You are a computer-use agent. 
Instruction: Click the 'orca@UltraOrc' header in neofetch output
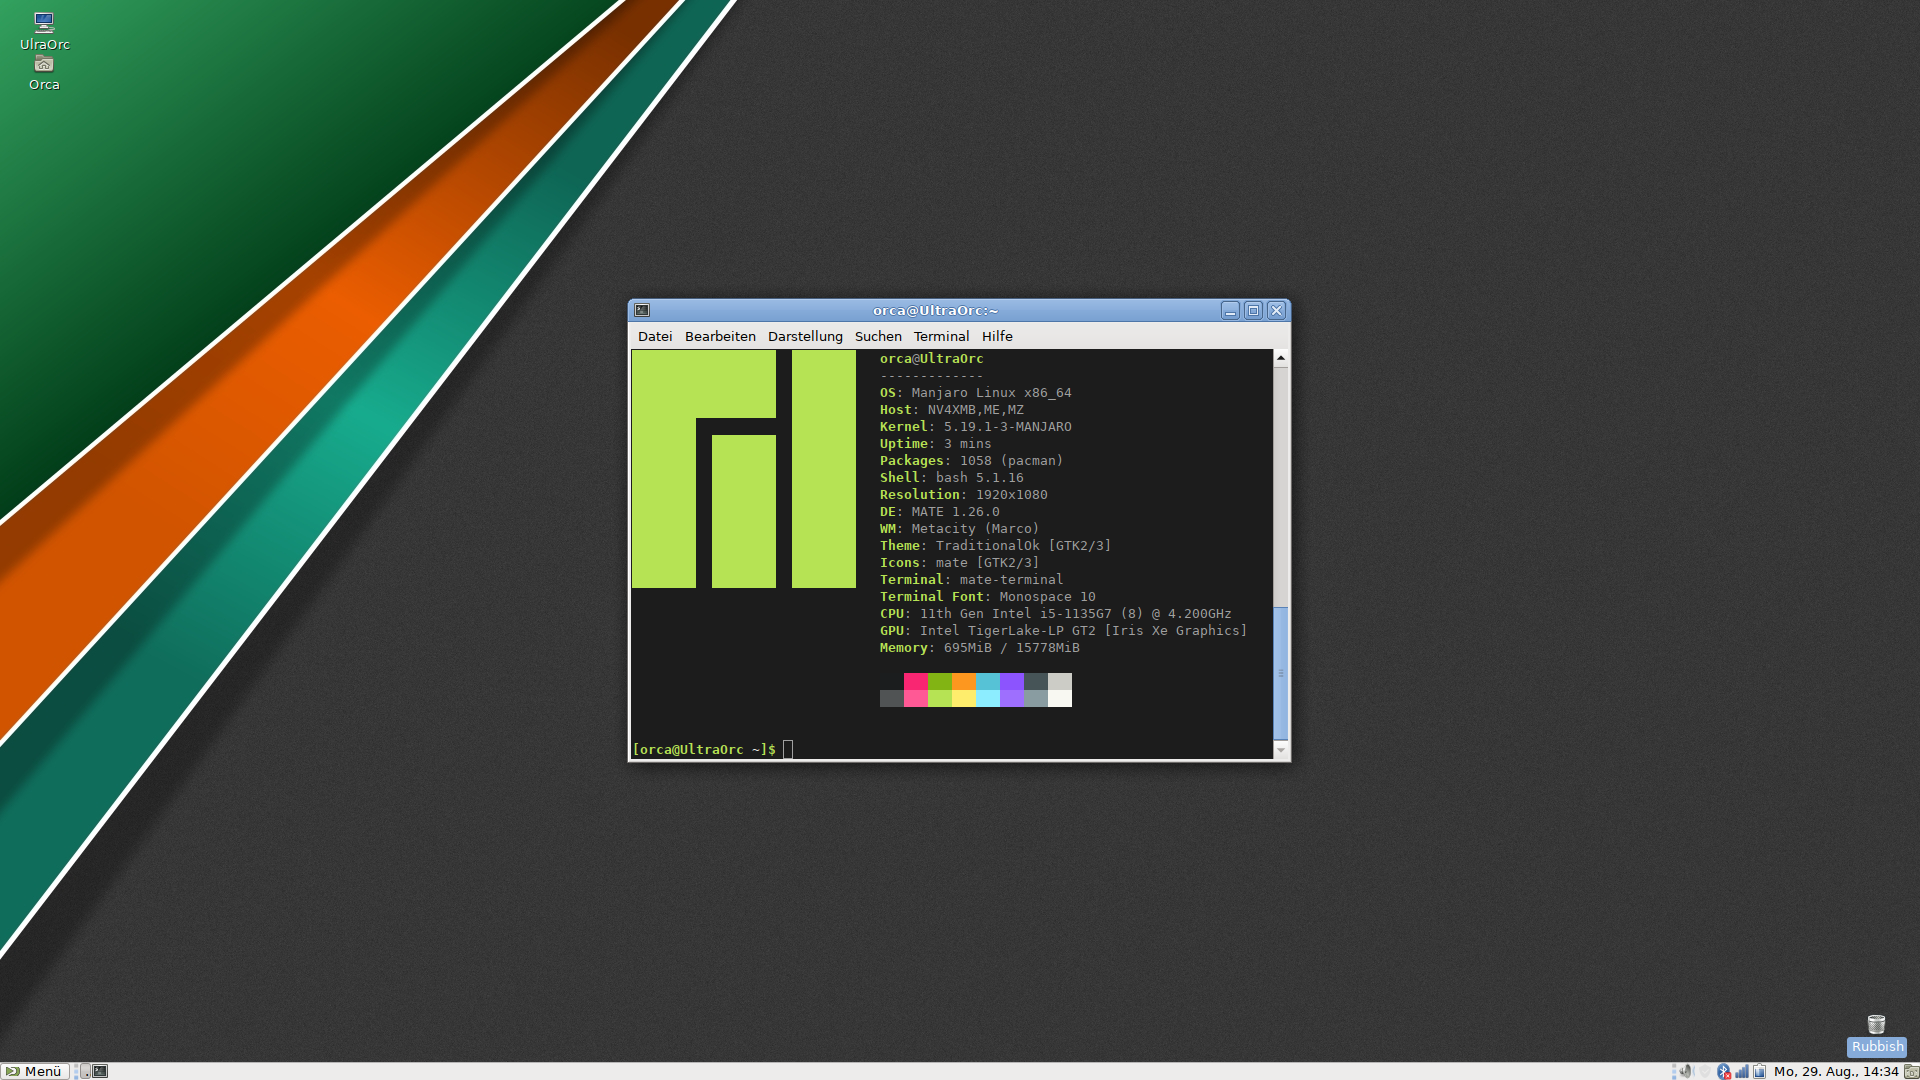coord(931,359)
